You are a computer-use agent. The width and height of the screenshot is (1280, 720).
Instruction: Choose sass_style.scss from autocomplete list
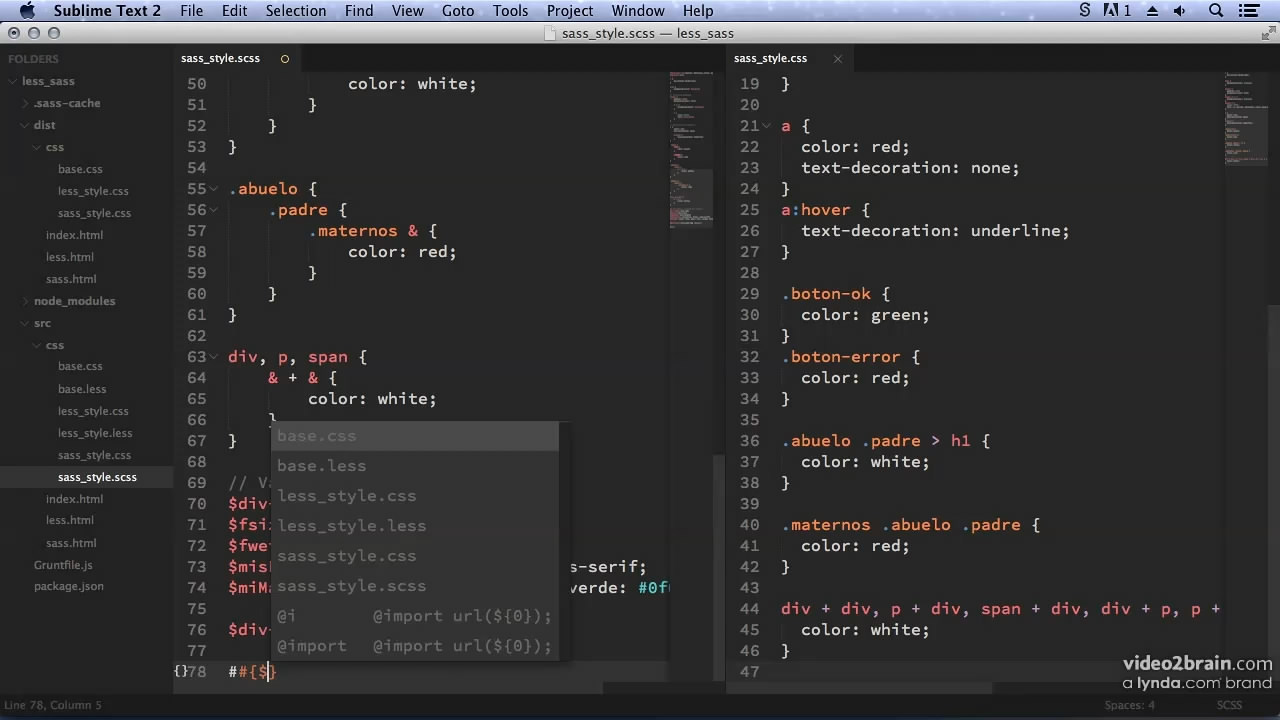tap(415, 586)
